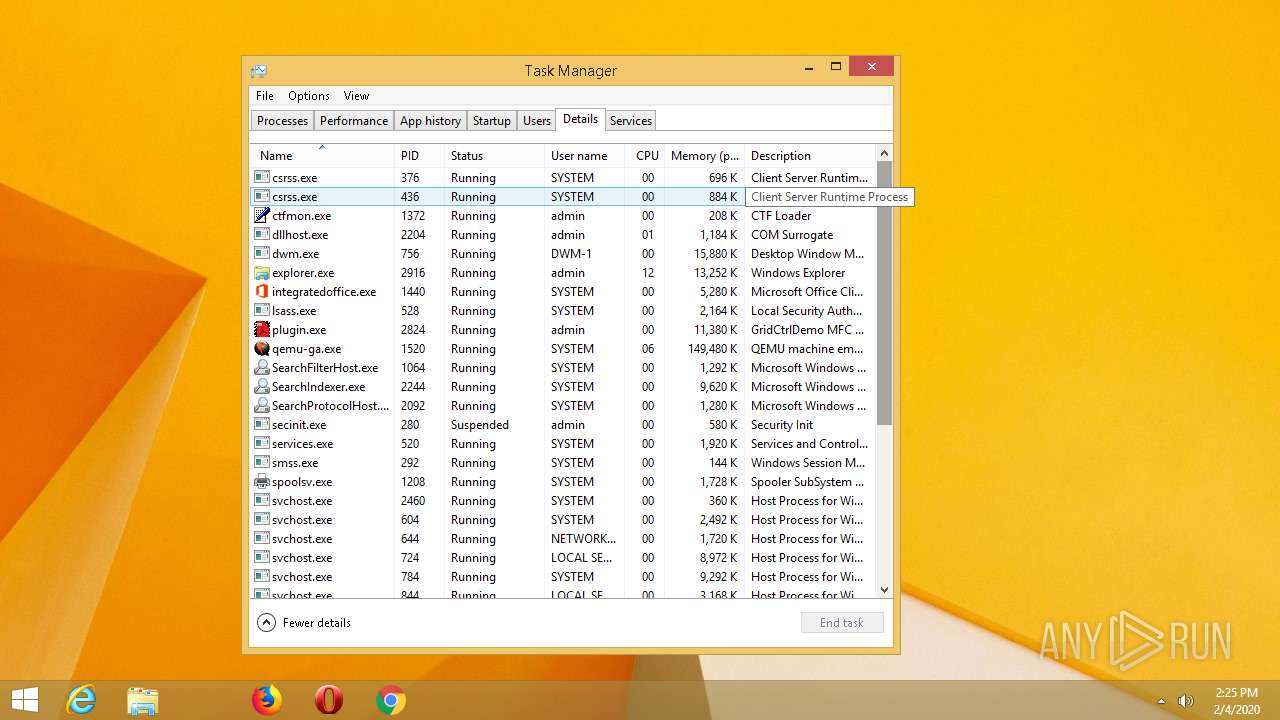The height and width of the screenshot is (720, 1280).
Task: Switch to the Startup tab
Action: (x=492, y=121)
